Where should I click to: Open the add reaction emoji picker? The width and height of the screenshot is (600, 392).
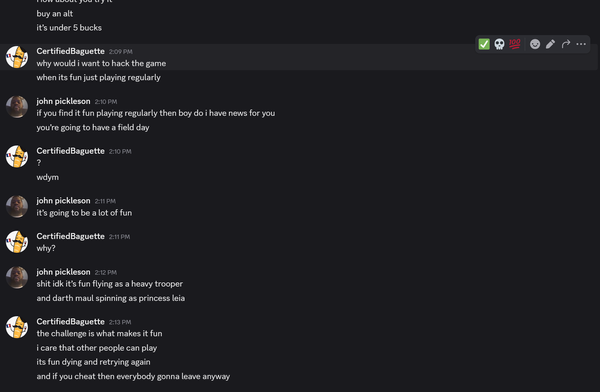535,44
